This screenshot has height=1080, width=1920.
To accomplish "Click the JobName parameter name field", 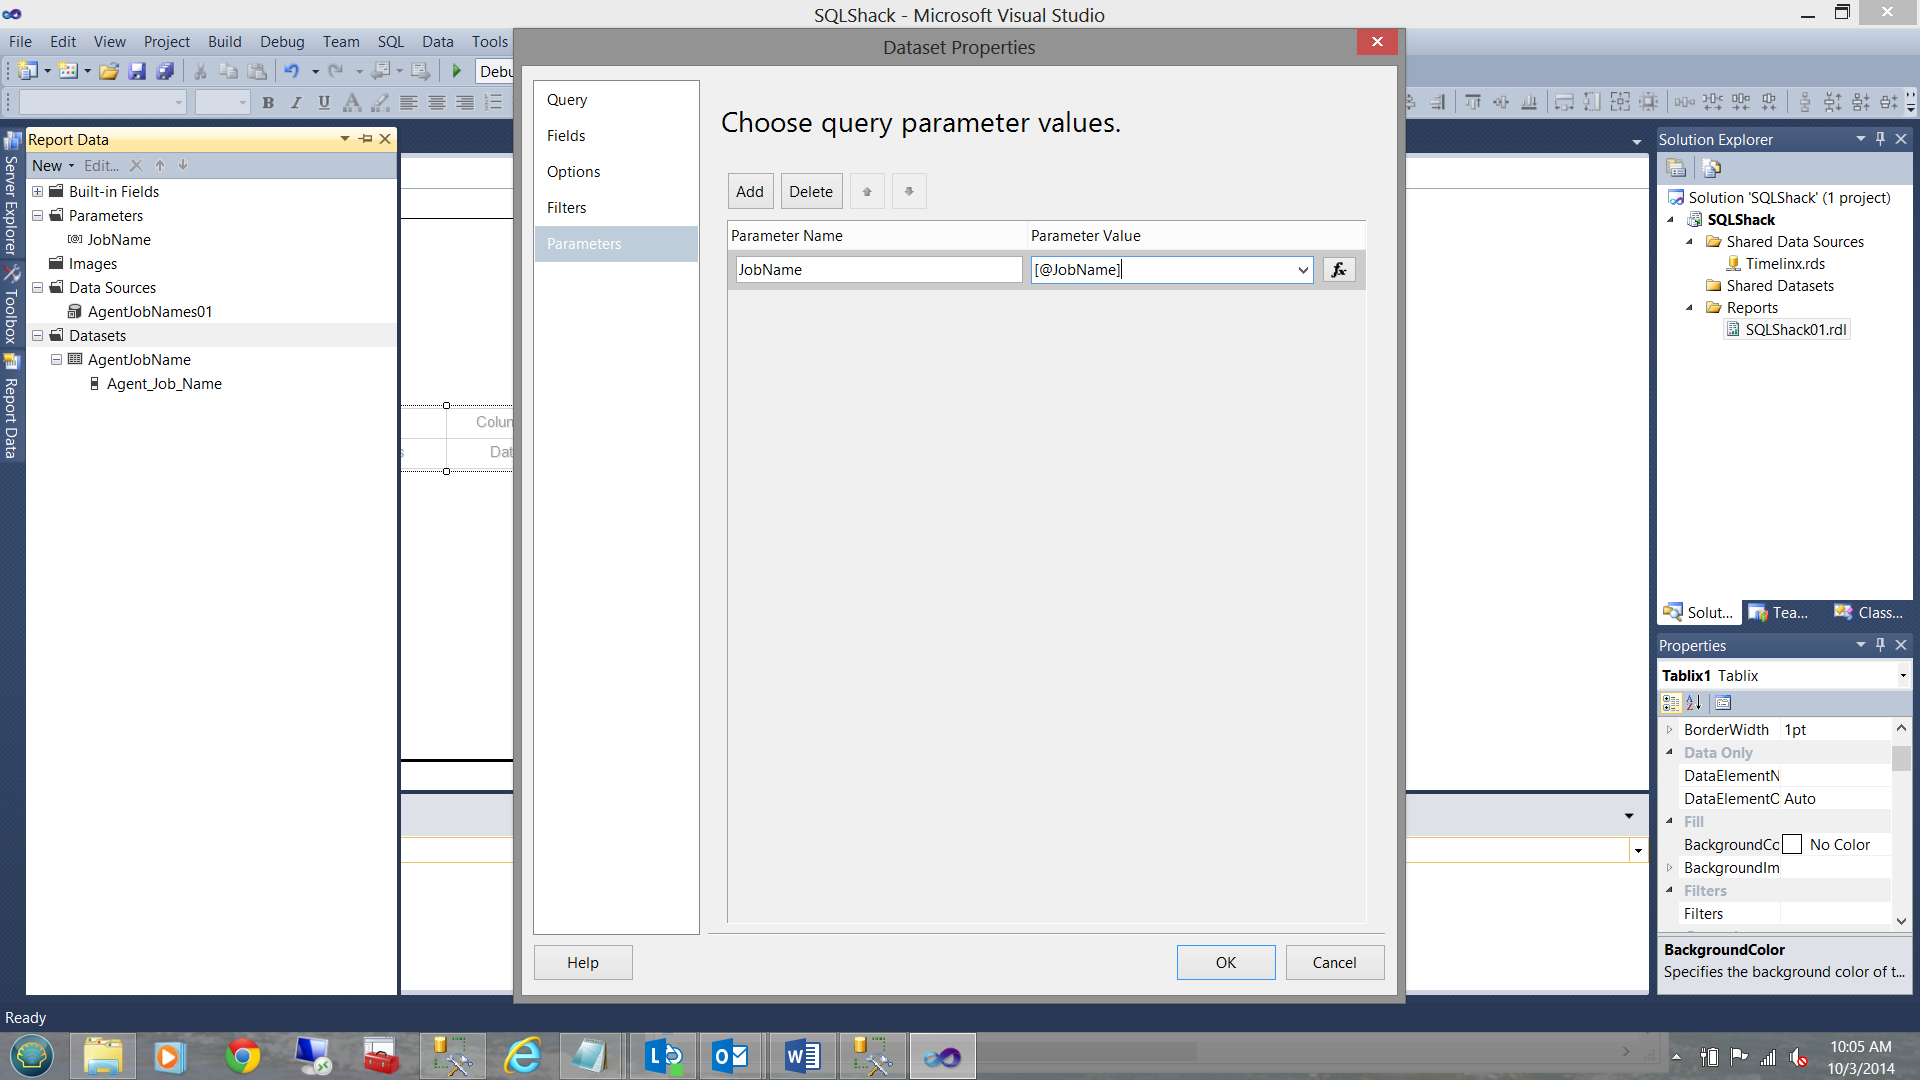I will click(877, 270).
